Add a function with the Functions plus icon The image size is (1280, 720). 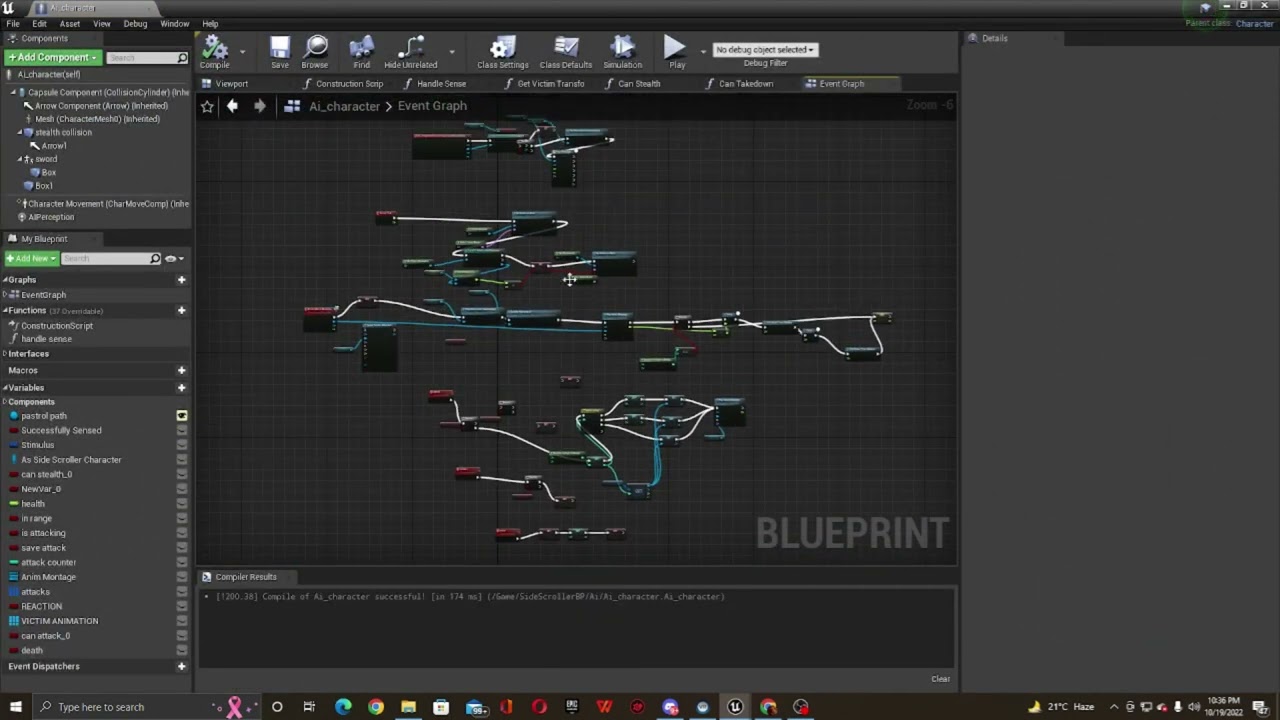181,310
